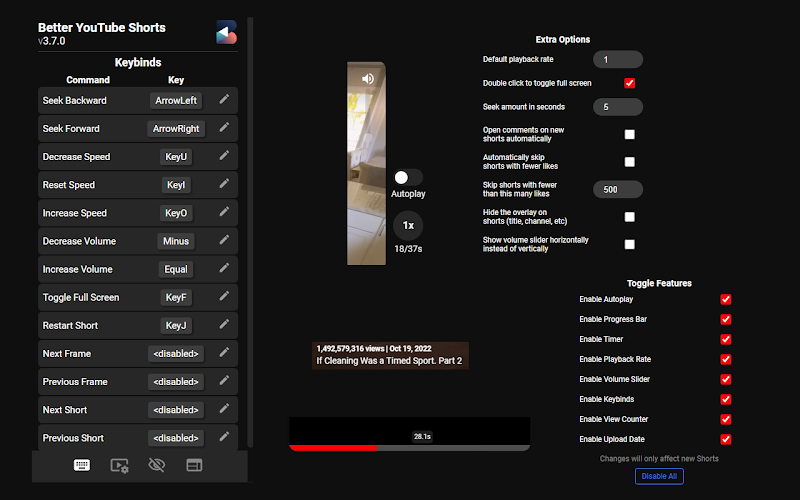Click the ArrowLeft key badge
This screenshot has width=800, height=500.
tap(176, 101)
